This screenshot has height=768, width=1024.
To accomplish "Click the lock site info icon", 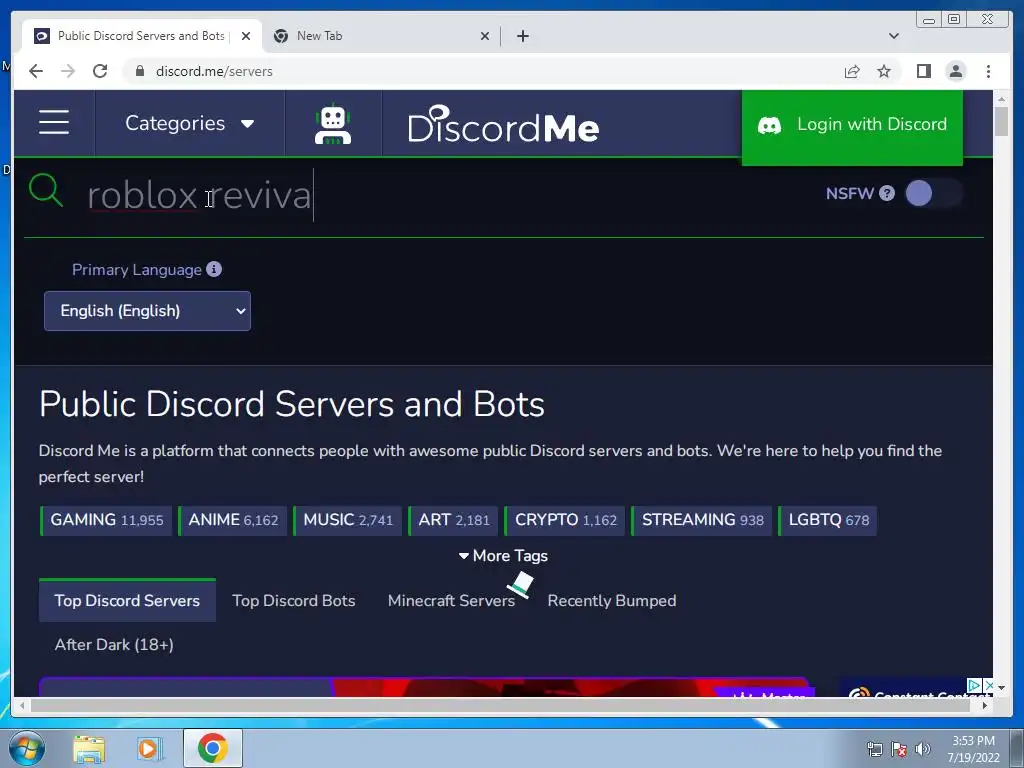I will [x=139, y=71].
